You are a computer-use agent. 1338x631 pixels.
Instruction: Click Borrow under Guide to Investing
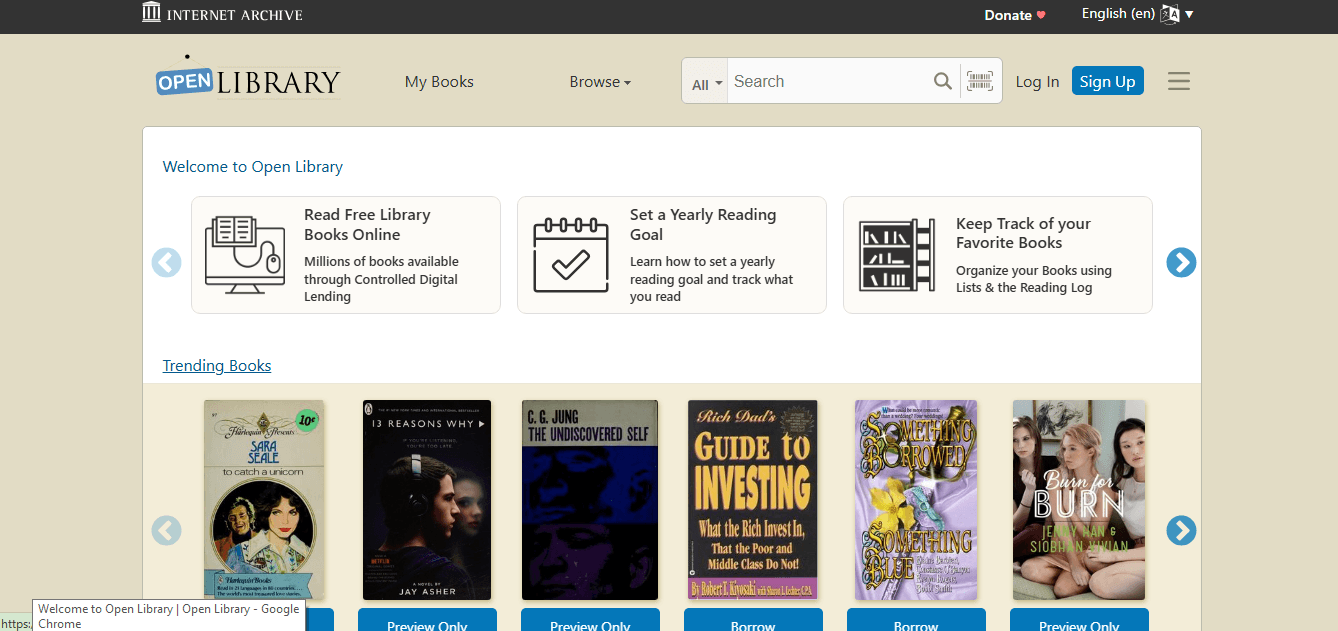pos(753,620)
